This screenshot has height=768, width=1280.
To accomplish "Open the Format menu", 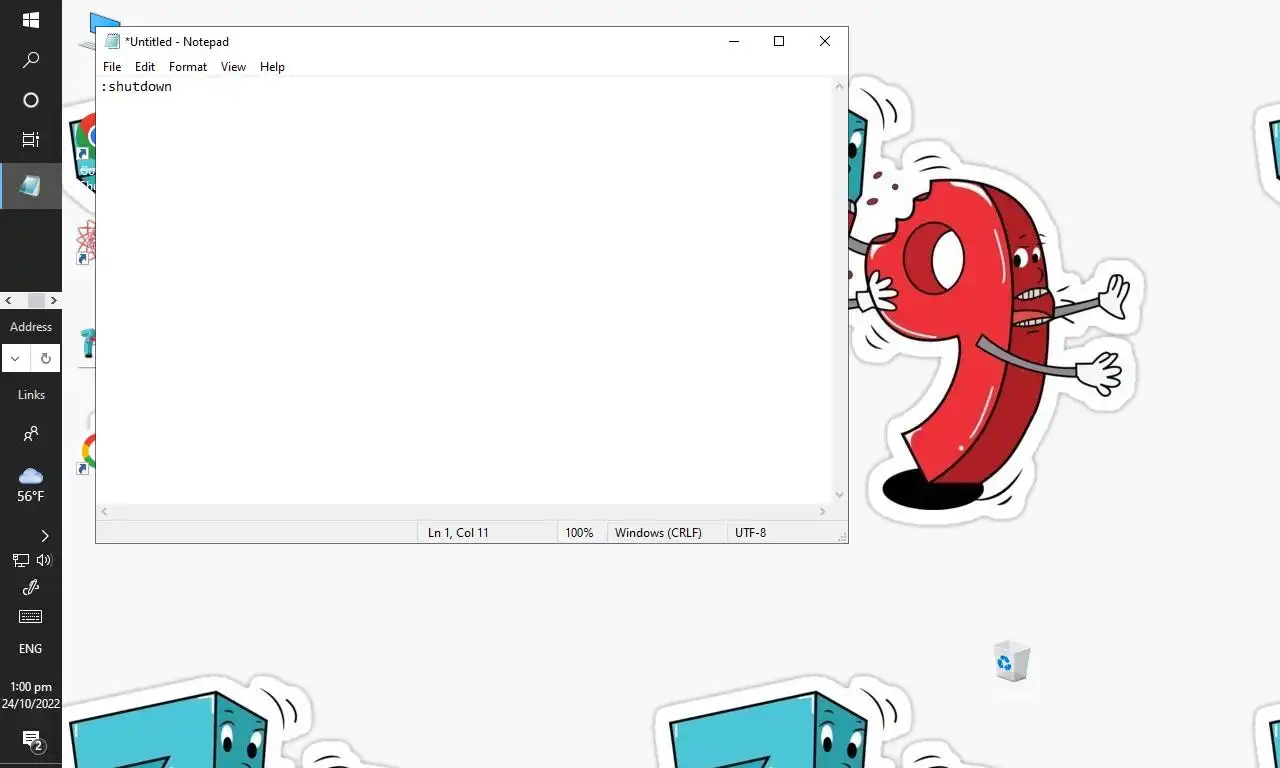I will pyautogui.click(x=188, y=67).
